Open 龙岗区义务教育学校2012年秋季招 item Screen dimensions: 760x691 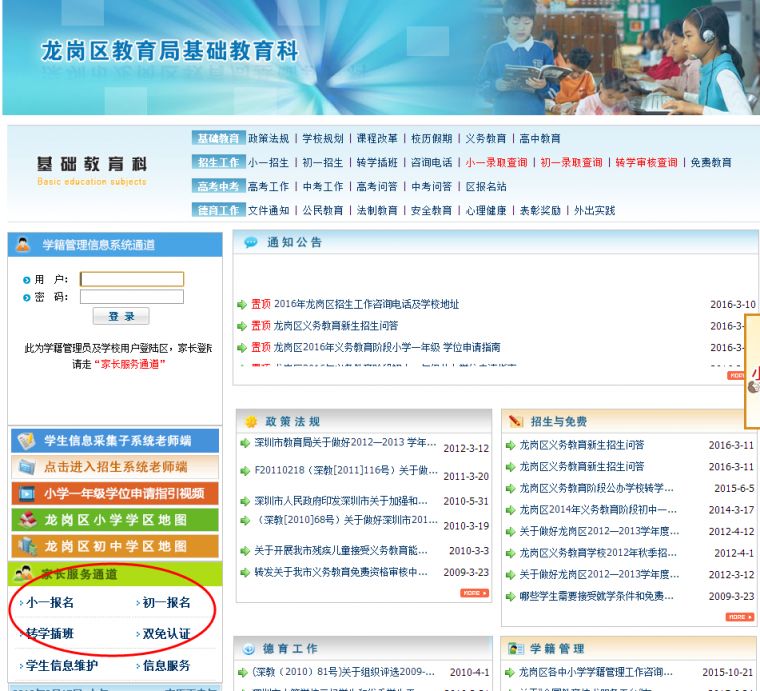click(598, 553)
